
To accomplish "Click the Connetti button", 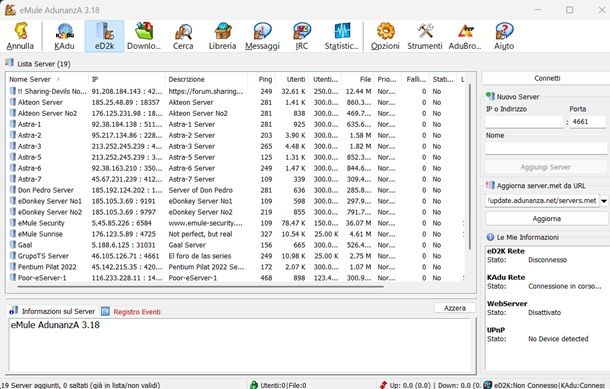I will coord(547,78).
